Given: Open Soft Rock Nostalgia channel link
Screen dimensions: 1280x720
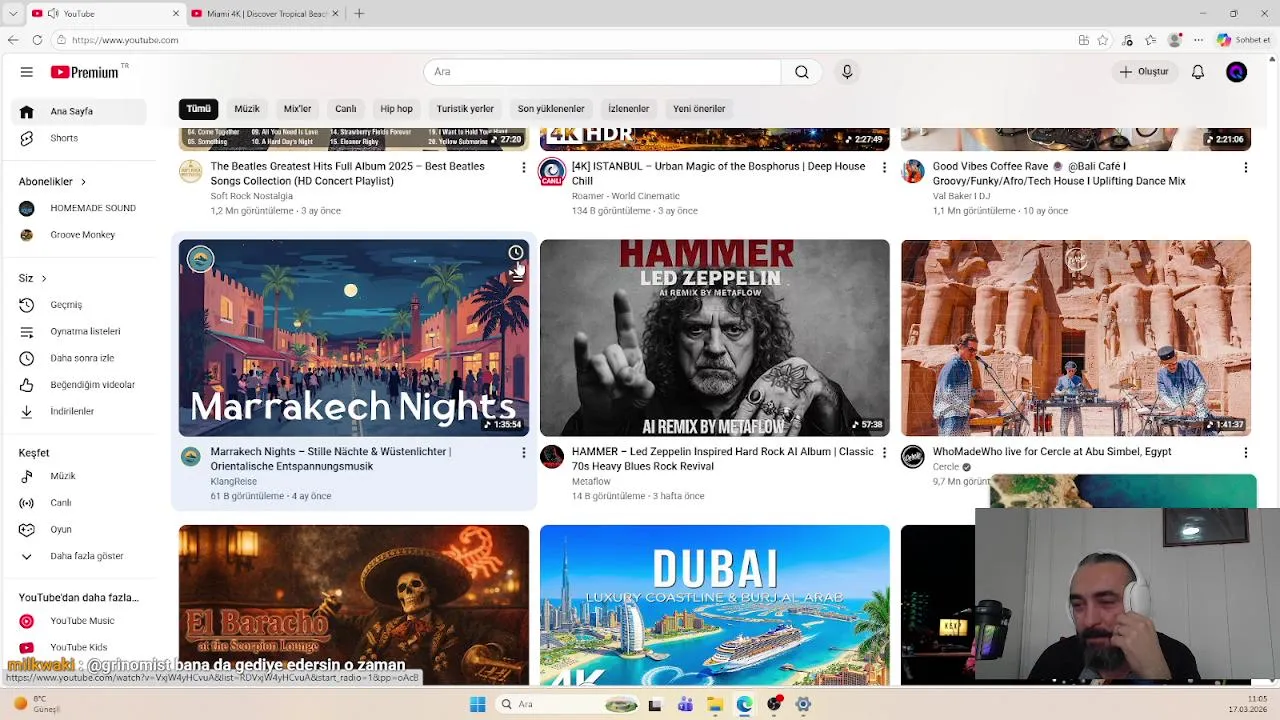Looking at the screenshot, I should pos(252,196).
